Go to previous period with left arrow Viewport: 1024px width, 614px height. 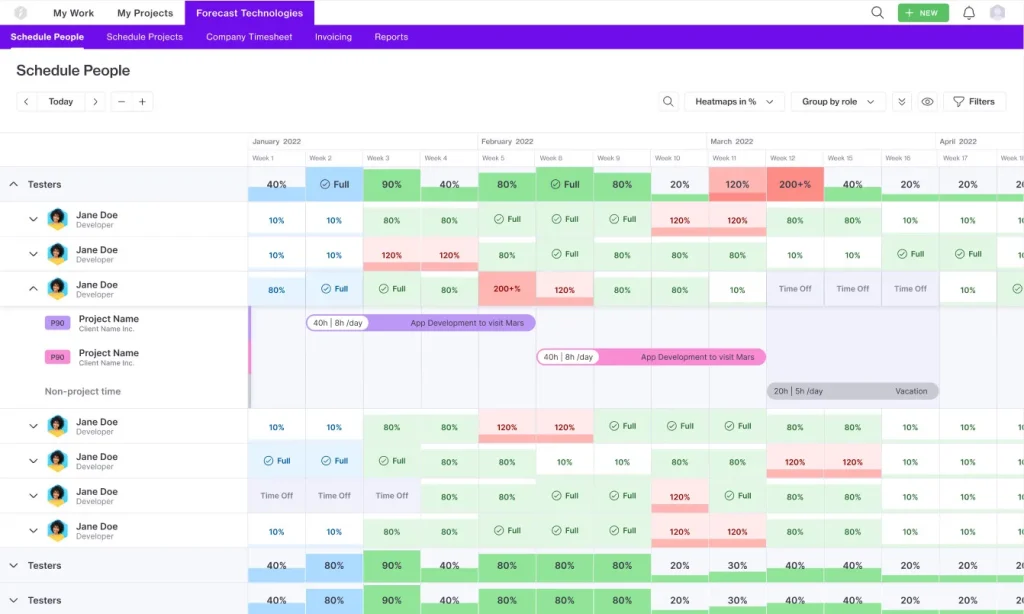point(27,102)
